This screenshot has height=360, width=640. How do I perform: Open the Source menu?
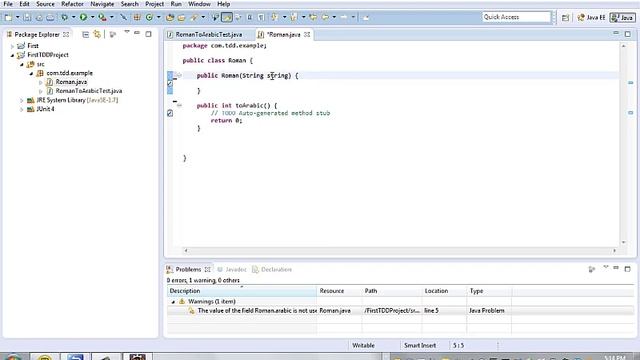point(45,4)
